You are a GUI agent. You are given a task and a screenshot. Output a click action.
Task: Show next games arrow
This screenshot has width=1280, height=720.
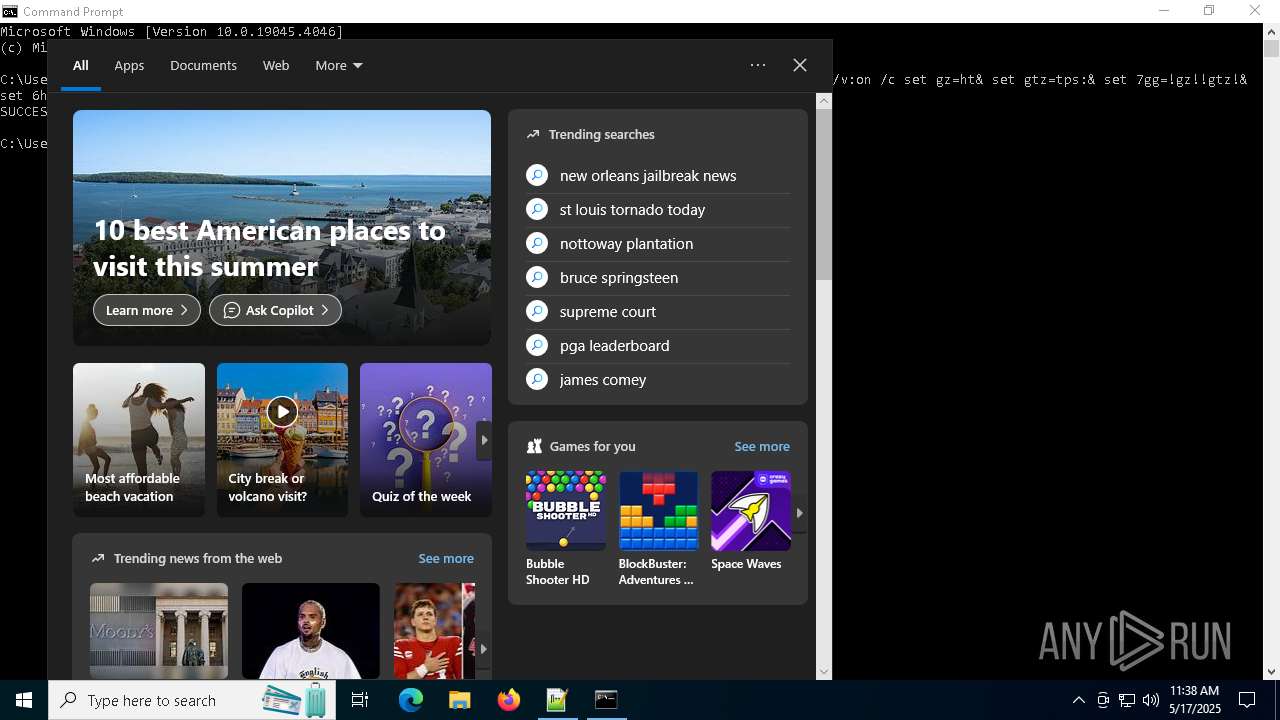[799, 513]
